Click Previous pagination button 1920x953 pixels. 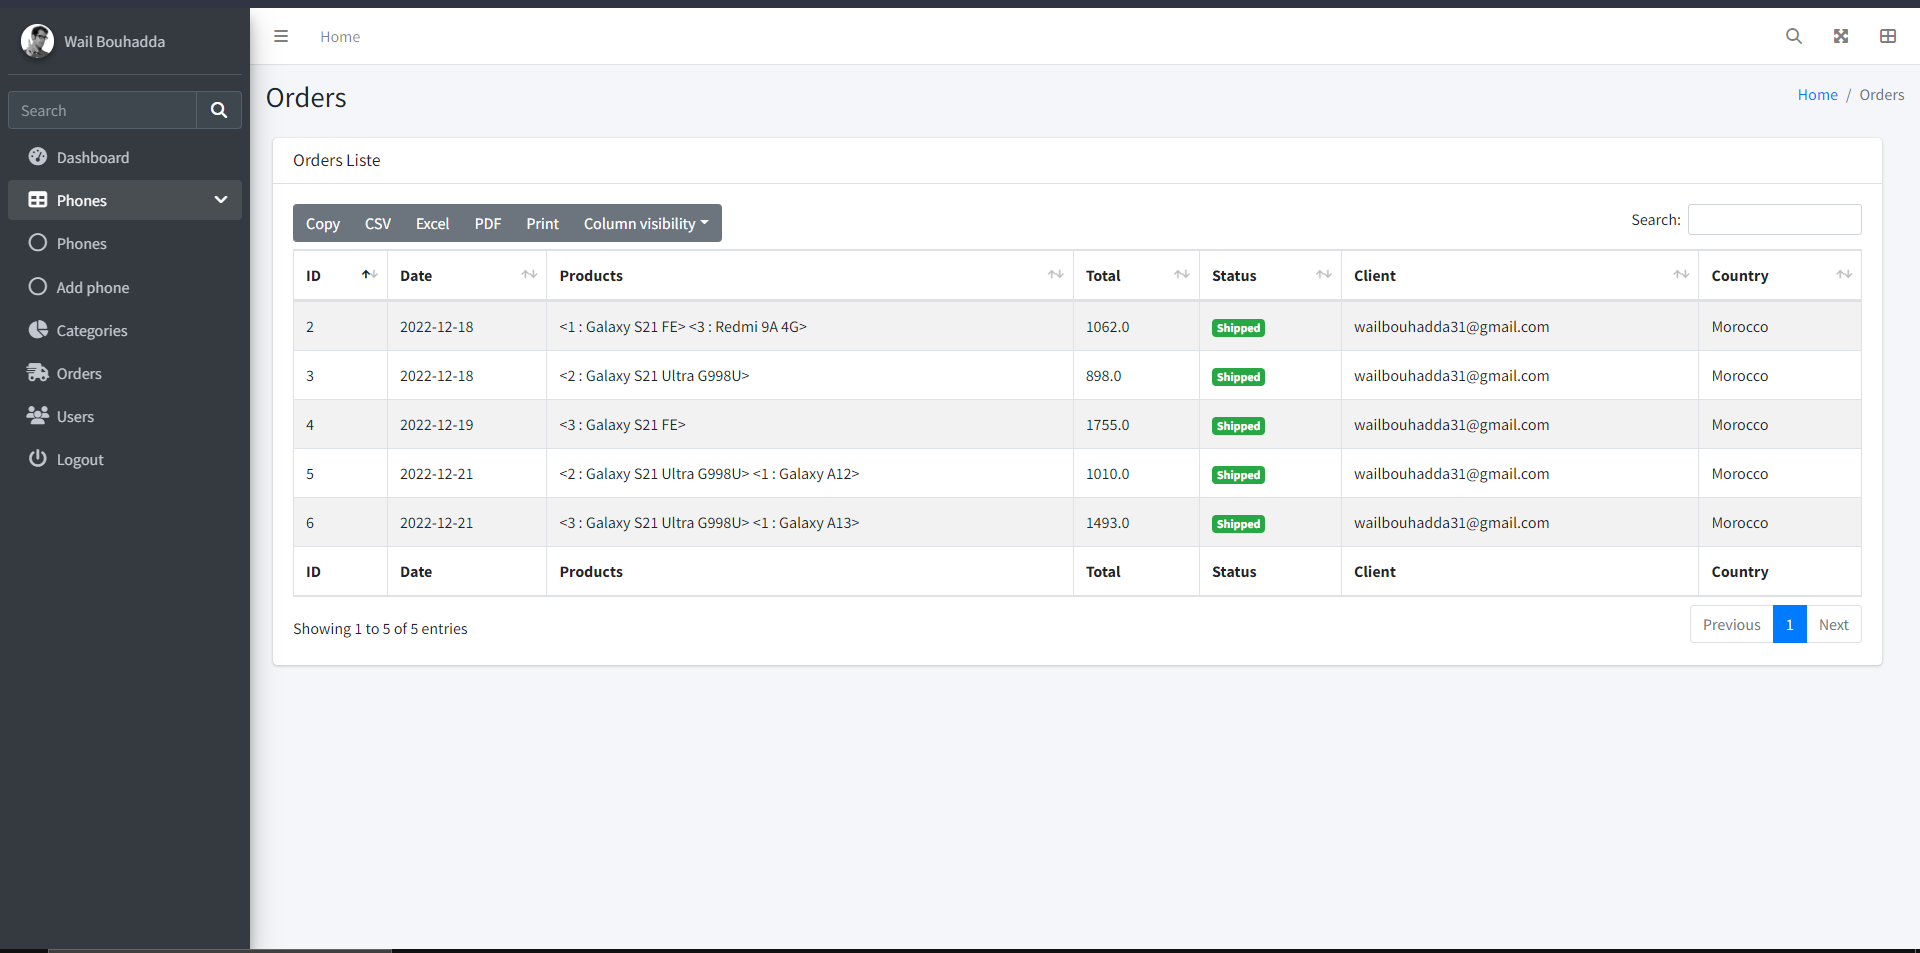[1731, 625]
